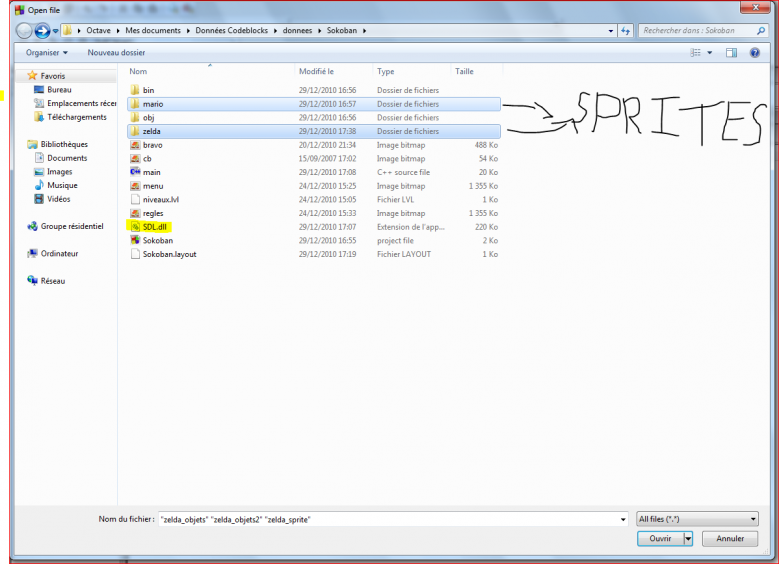This screenshot has width=779, height=564.
Task: Click 'project file' type text
Action: pos(395,241)
